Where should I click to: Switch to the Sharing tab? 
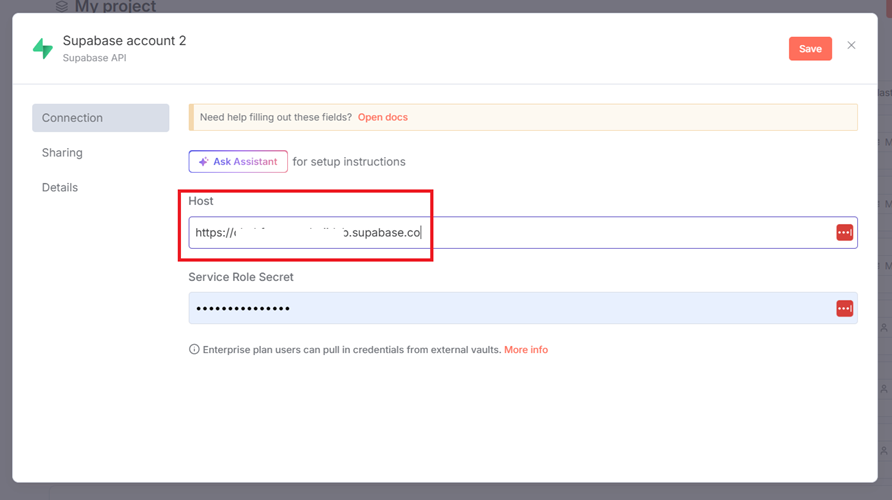click(62, 153)
